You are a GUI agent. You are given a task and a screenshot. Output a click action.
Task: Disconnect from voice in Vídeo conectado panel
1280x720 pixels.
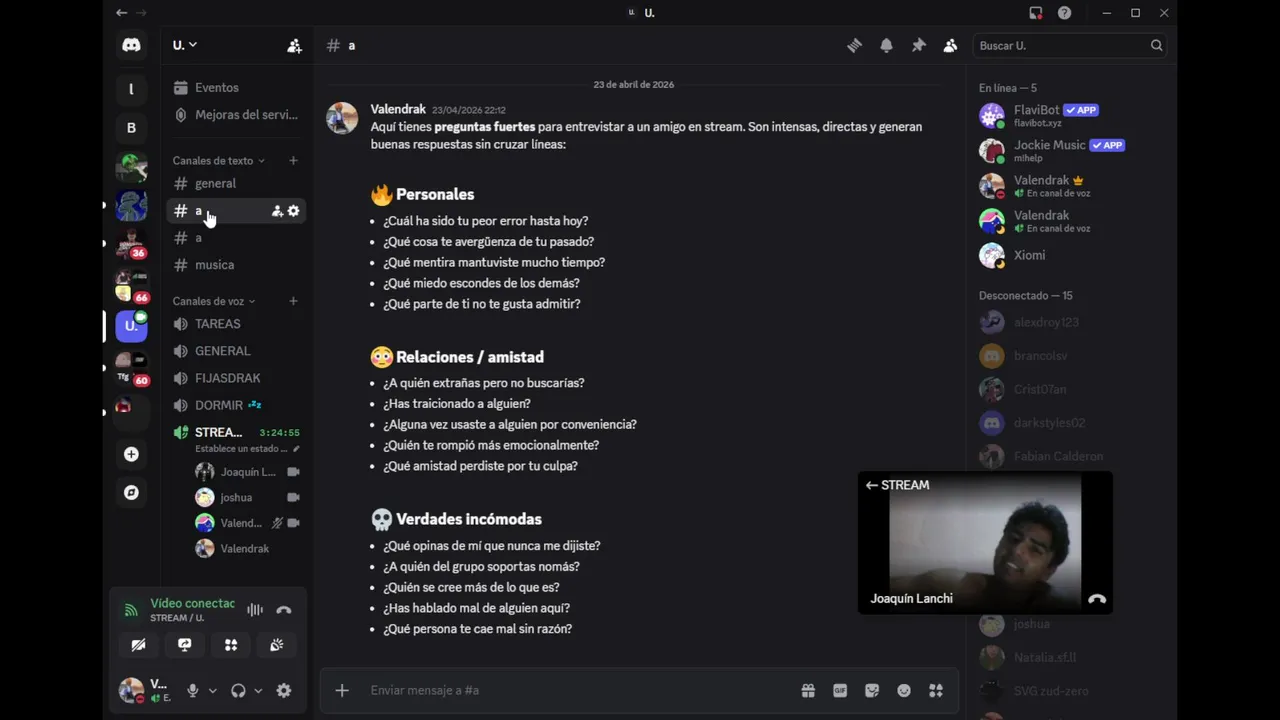click(x=284, y=610)
